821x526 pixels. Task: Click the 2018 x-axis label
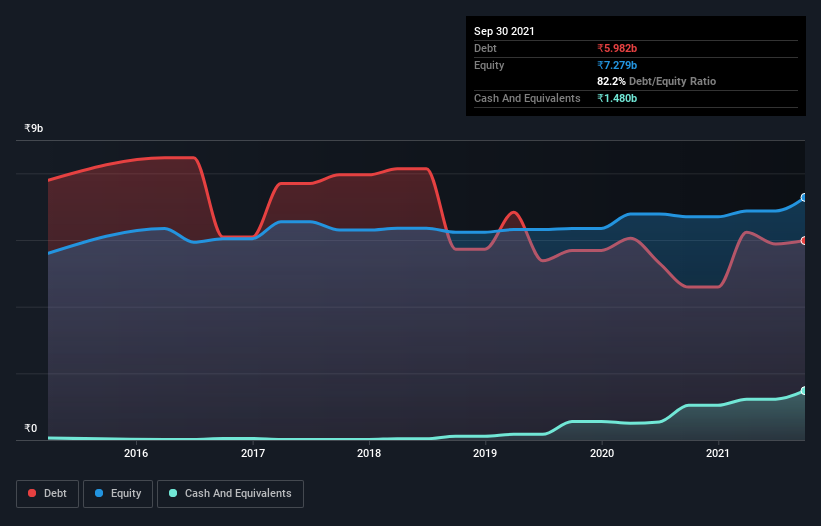point(369,453)
